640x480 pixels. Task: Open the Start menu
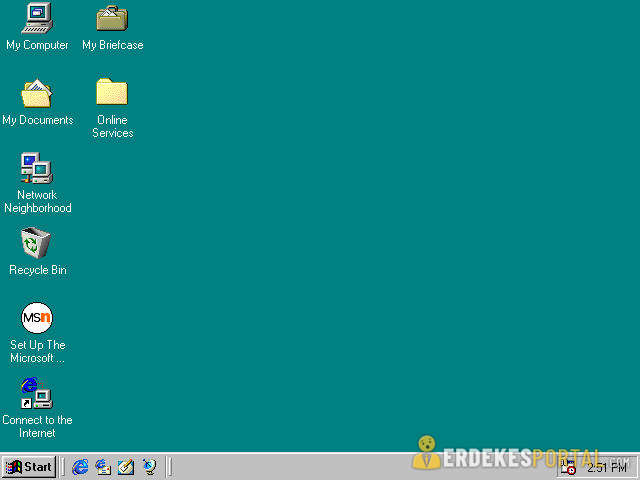29,467
